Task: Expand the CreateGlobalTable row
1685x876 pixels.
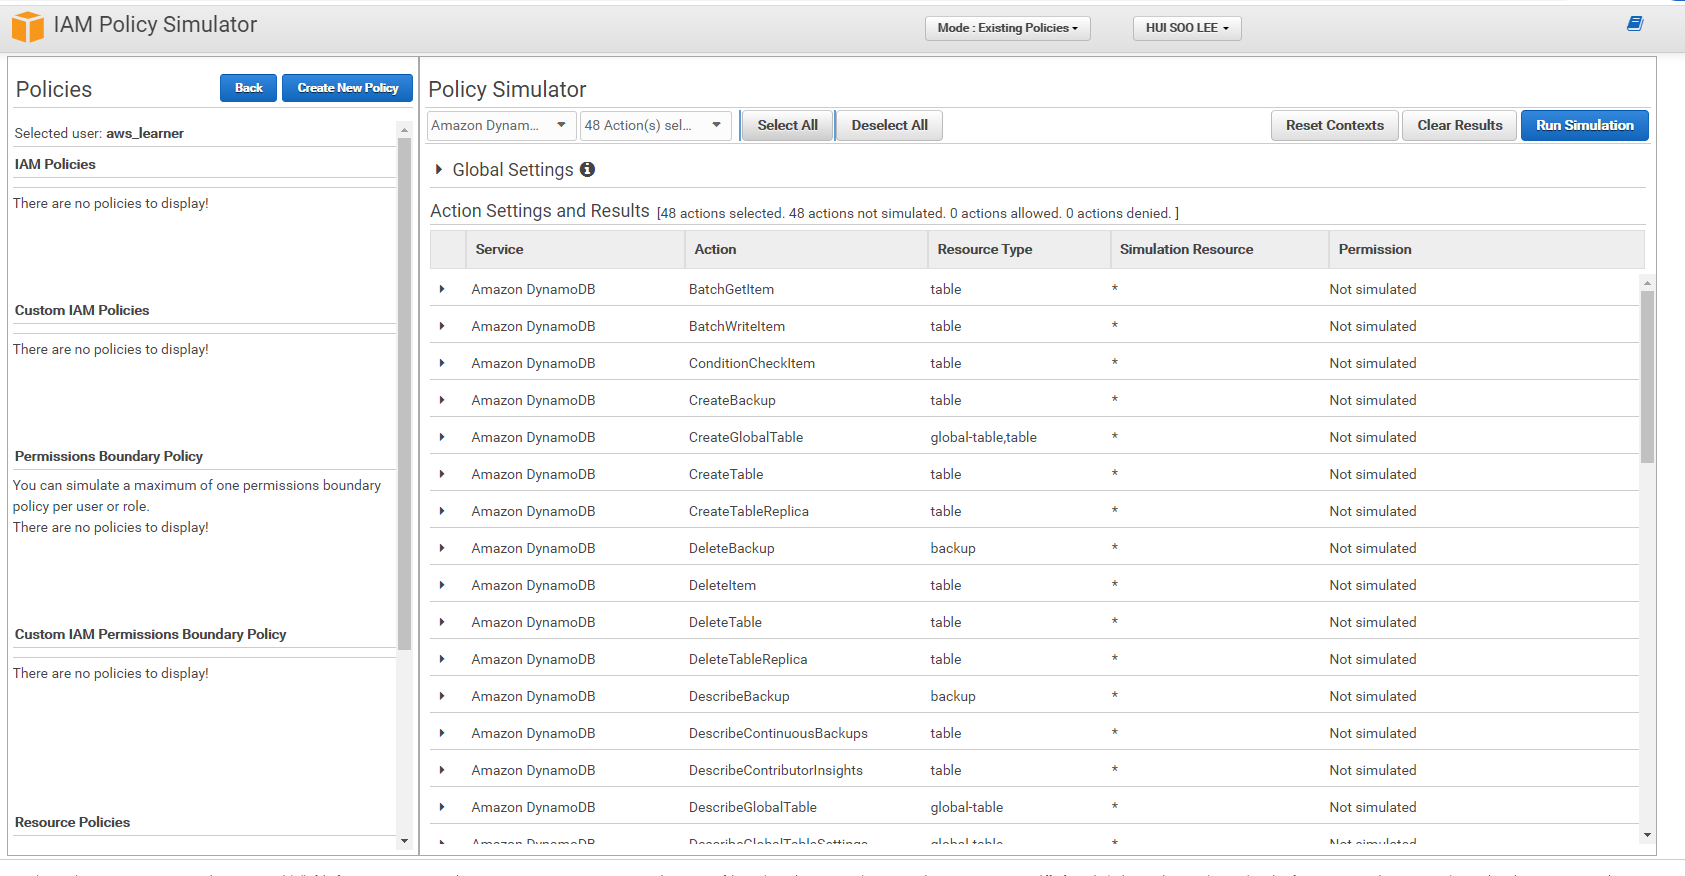Action: pyautogui.click(x=442, y=437)
